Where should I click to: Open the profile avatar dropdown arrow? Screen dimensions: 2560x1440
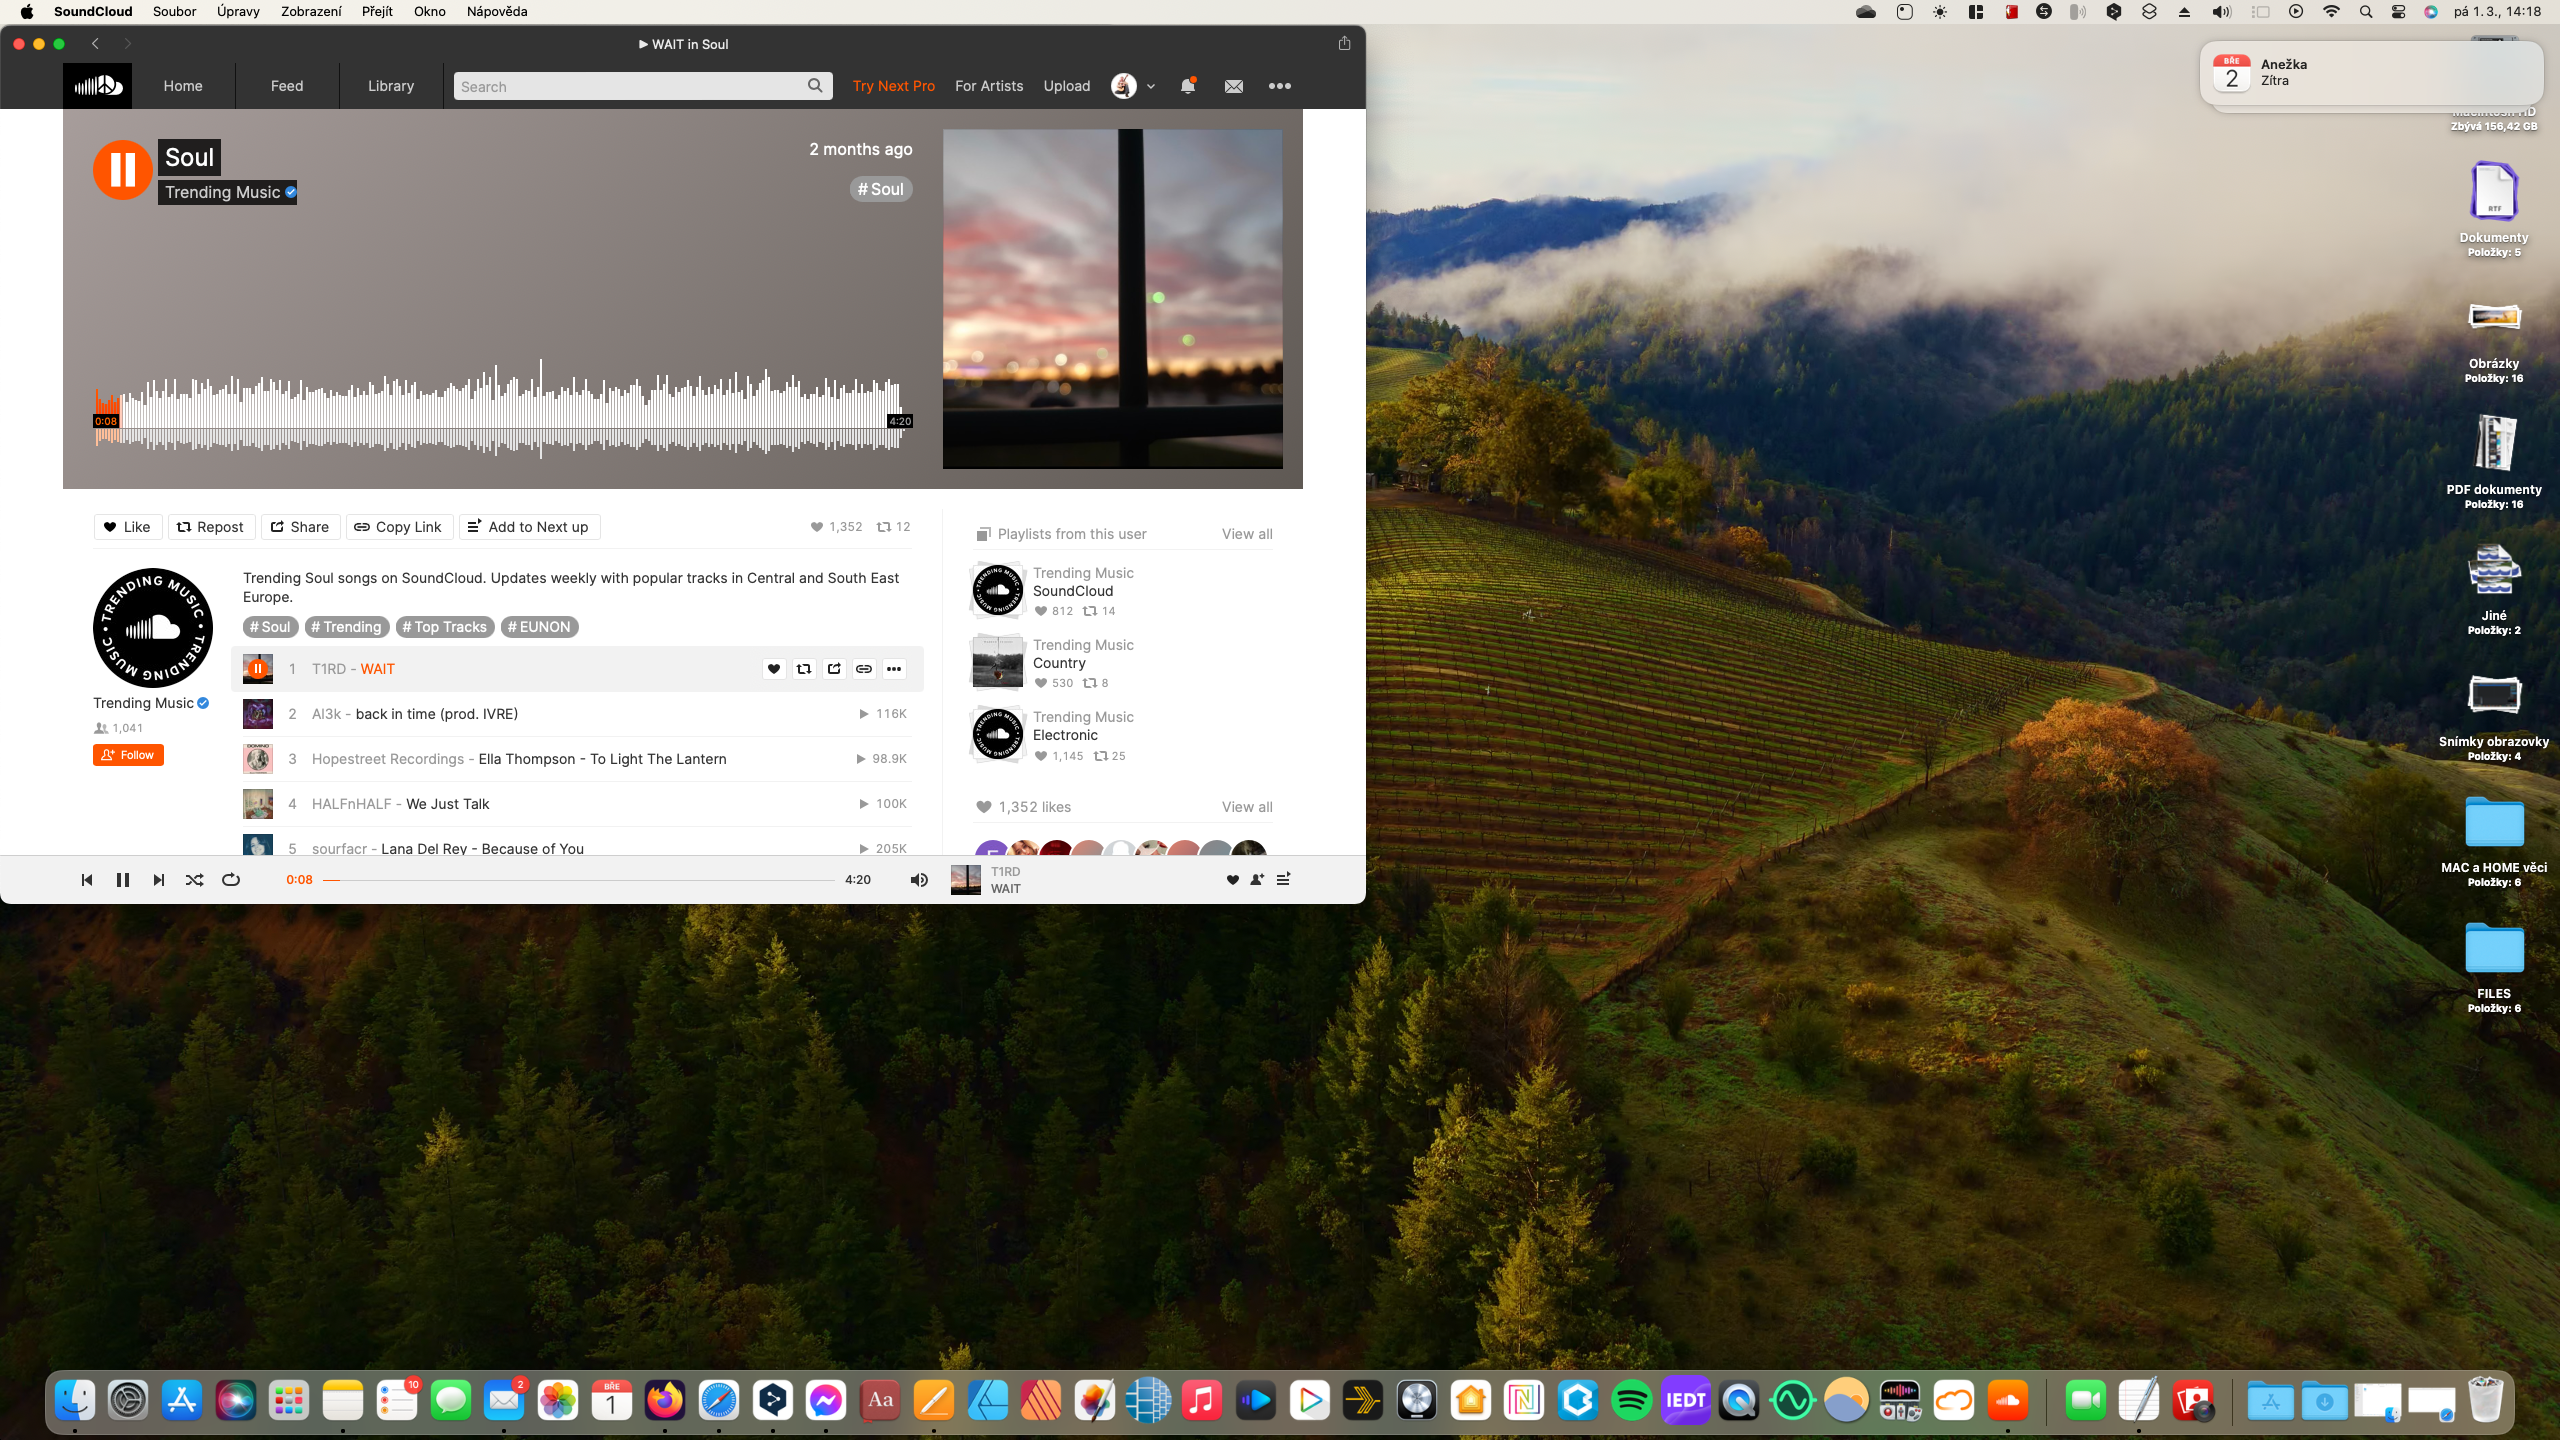click(1151, 87)
